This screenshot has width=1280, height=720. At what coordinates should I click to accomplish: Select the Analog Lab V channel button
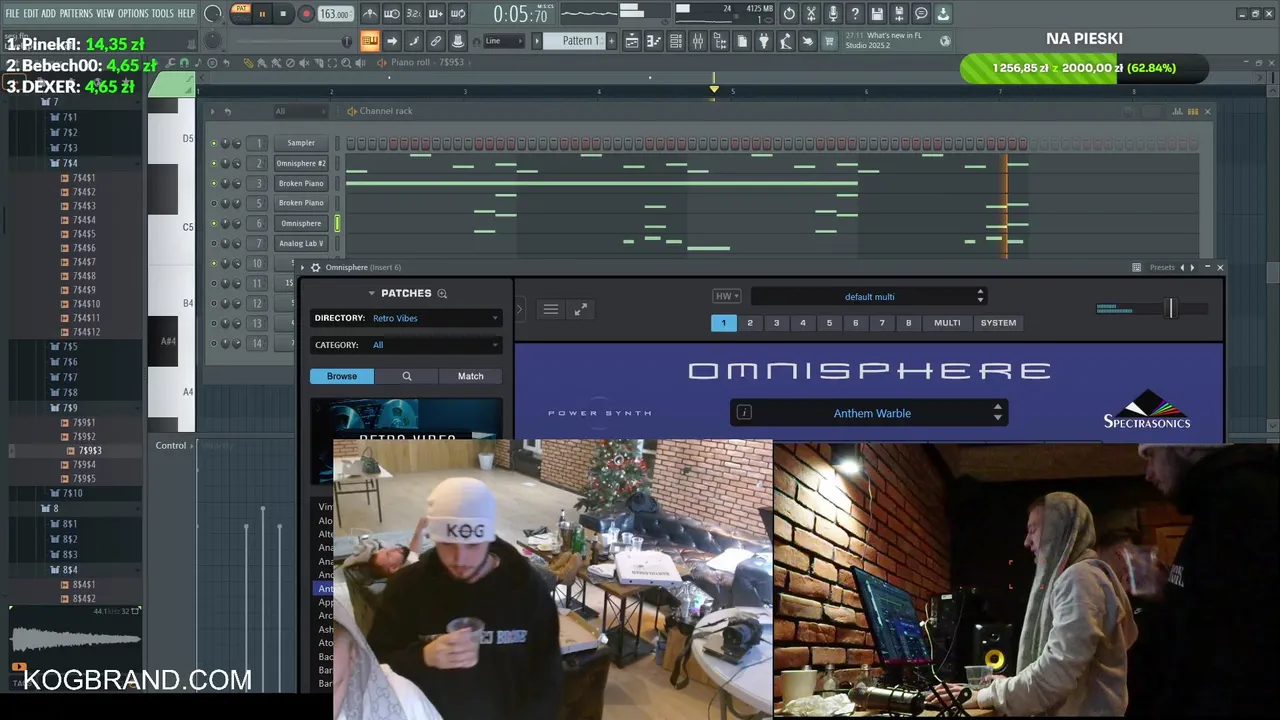tap(301, 243)
